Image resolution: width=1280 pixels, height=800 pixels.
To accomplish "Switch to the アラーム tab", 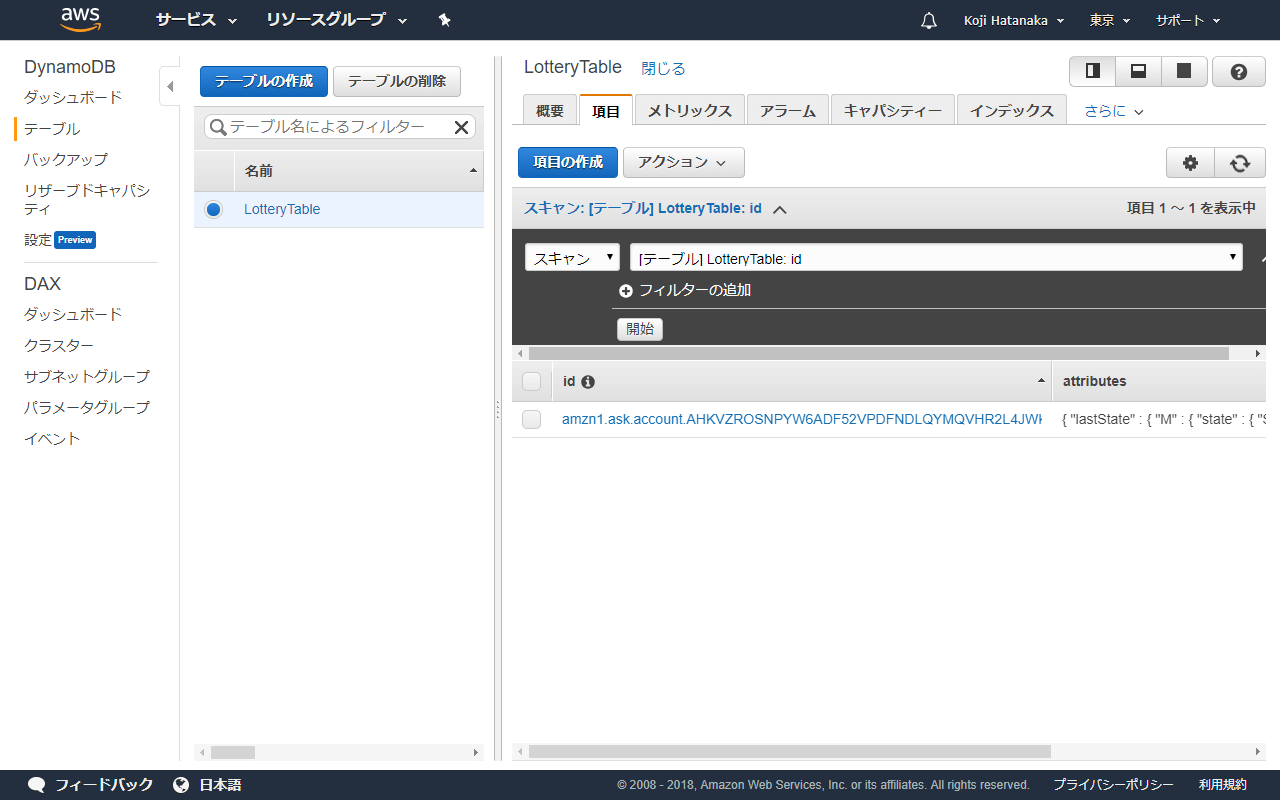I will click(788, 111).
